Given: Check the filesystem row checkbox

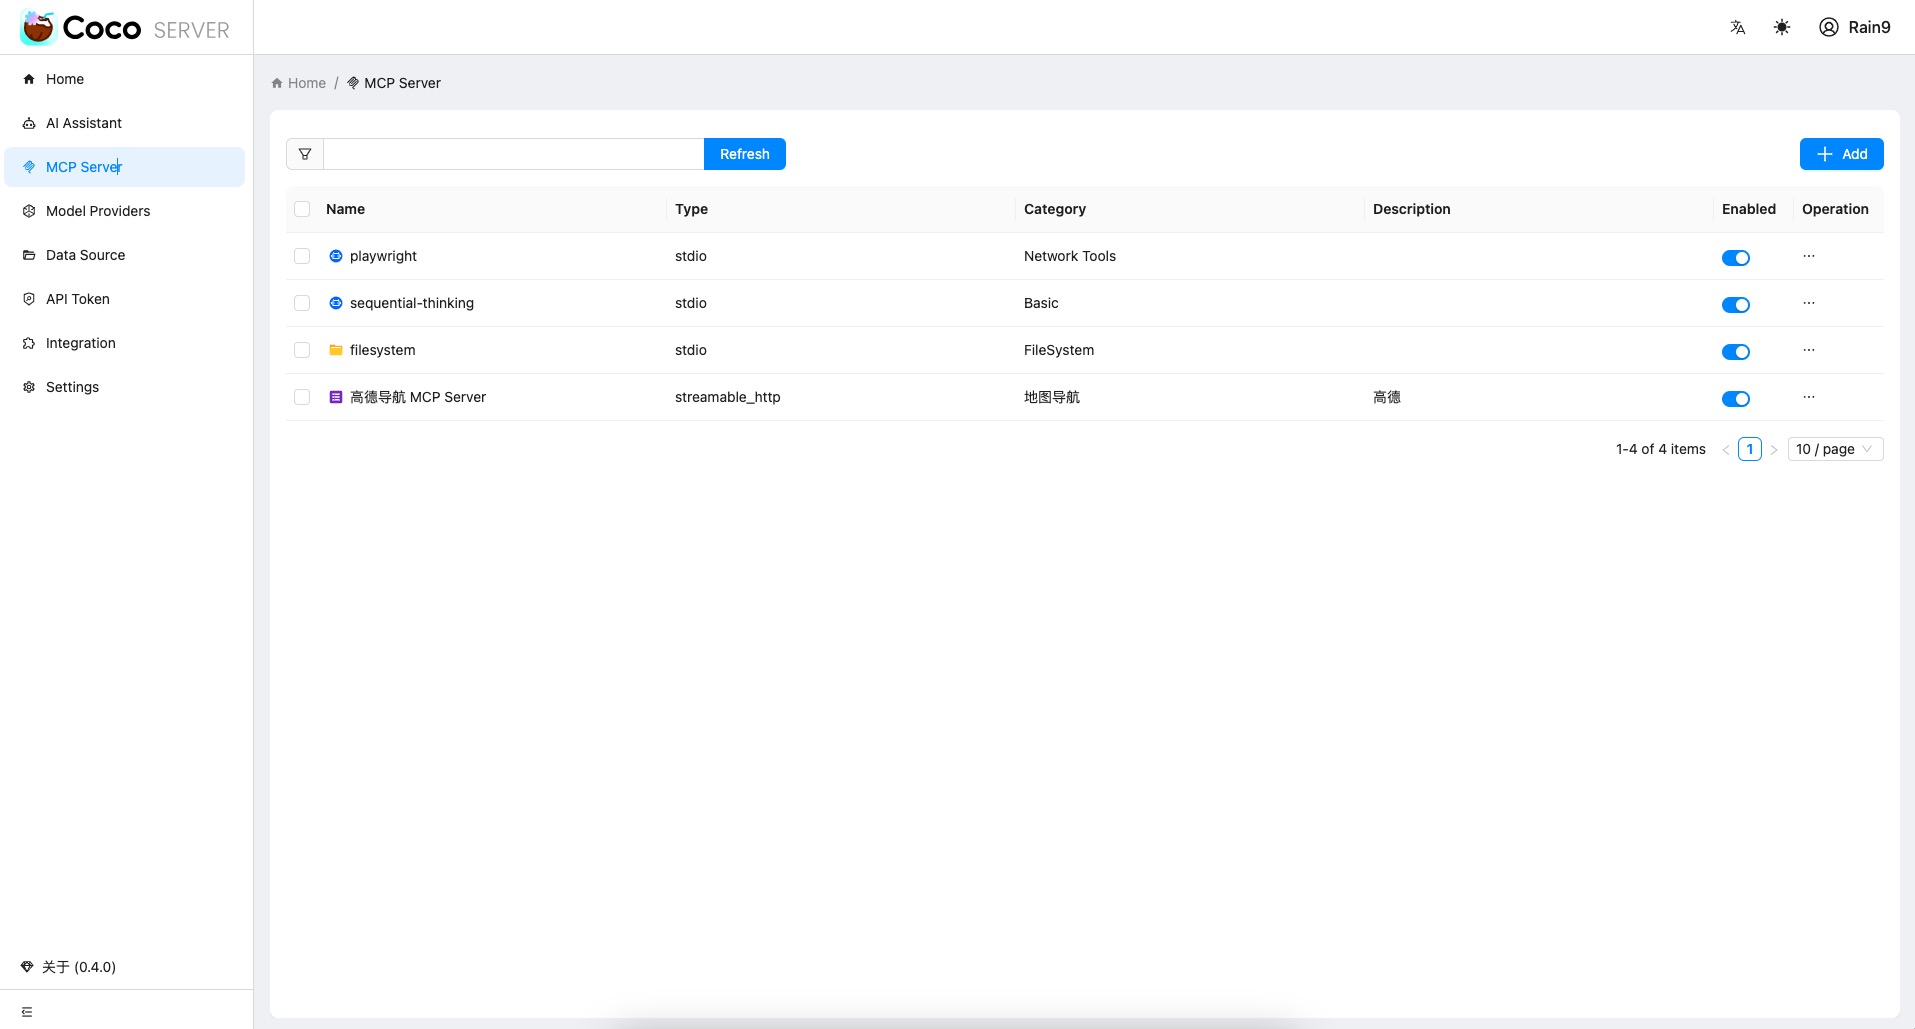Looking at the screenshot, I should click(x=302, y=350).
